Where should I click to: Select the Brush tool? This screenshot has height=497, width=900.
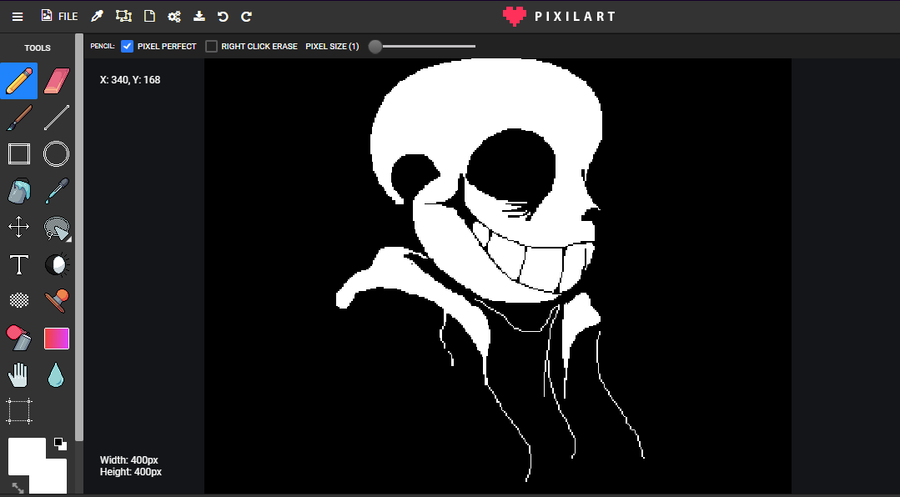[19, 118]
